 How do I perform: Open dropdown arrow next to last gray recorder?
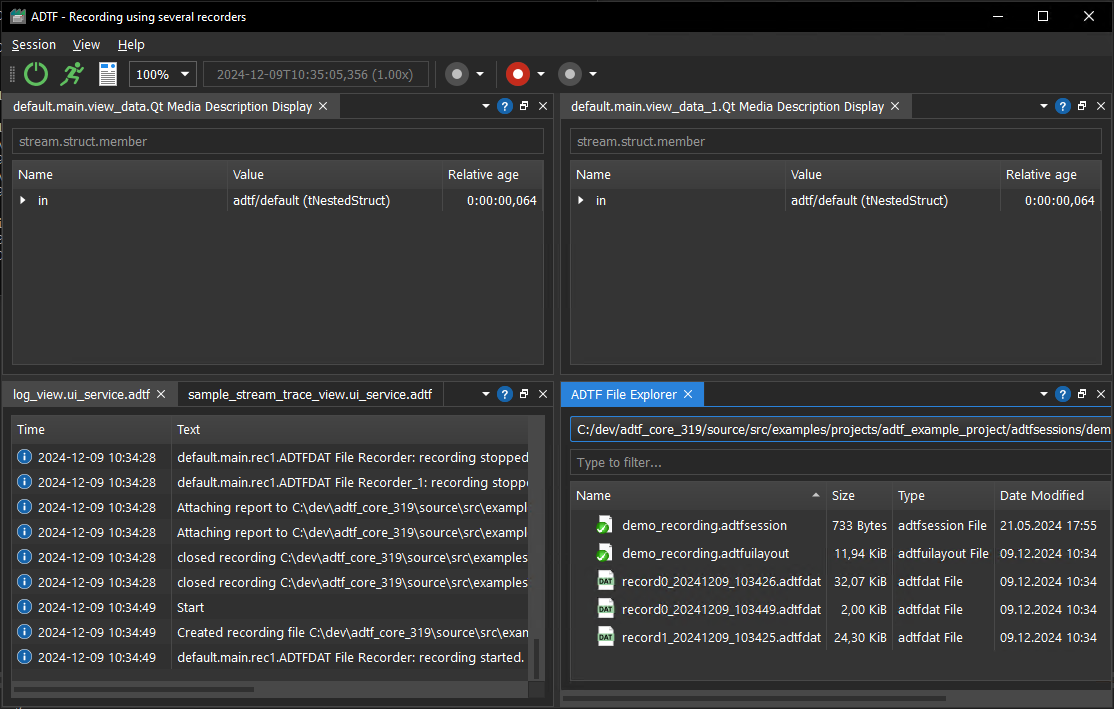coord(593,74)
